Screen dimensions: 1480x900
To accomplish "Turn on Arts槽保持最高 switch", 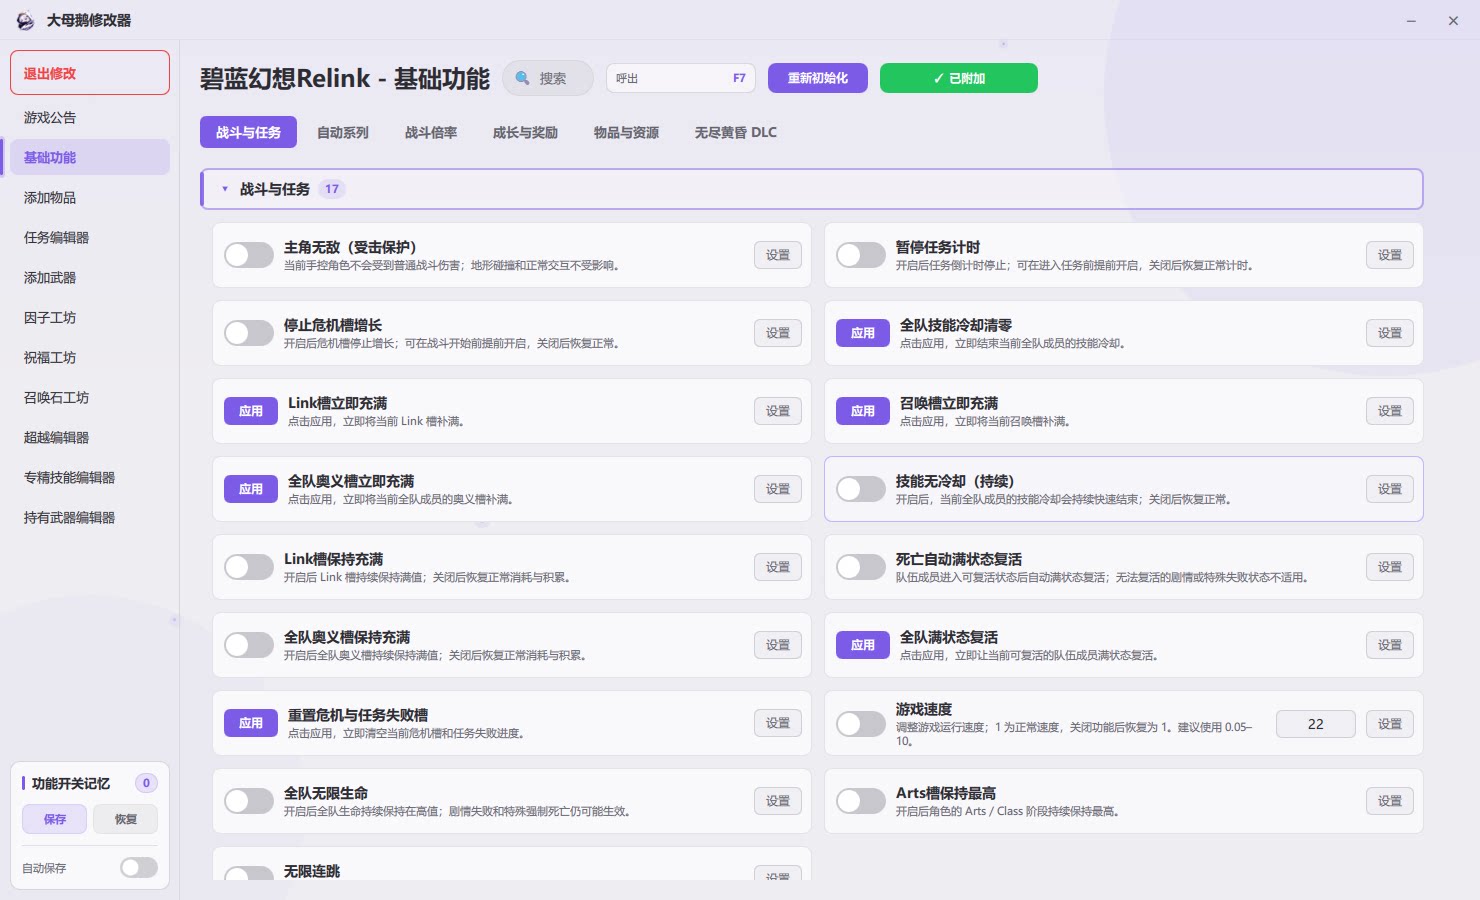I will [861, 801].
